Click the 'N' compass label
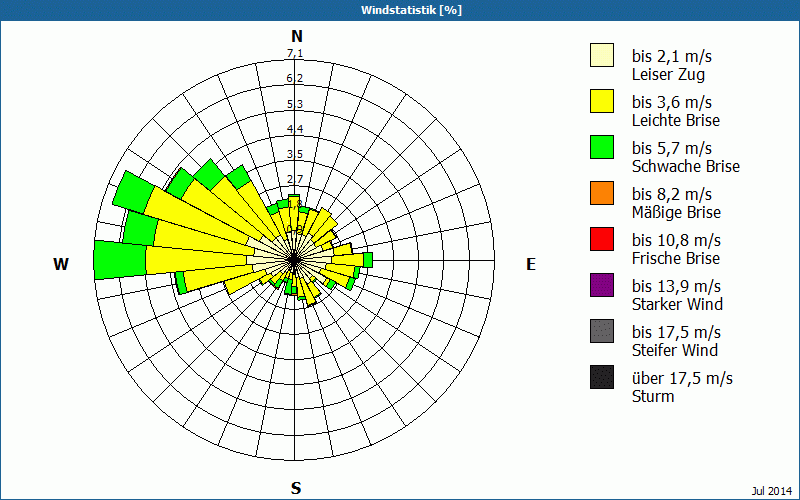Viewport: 800px width, 500px height. point(296,36)
